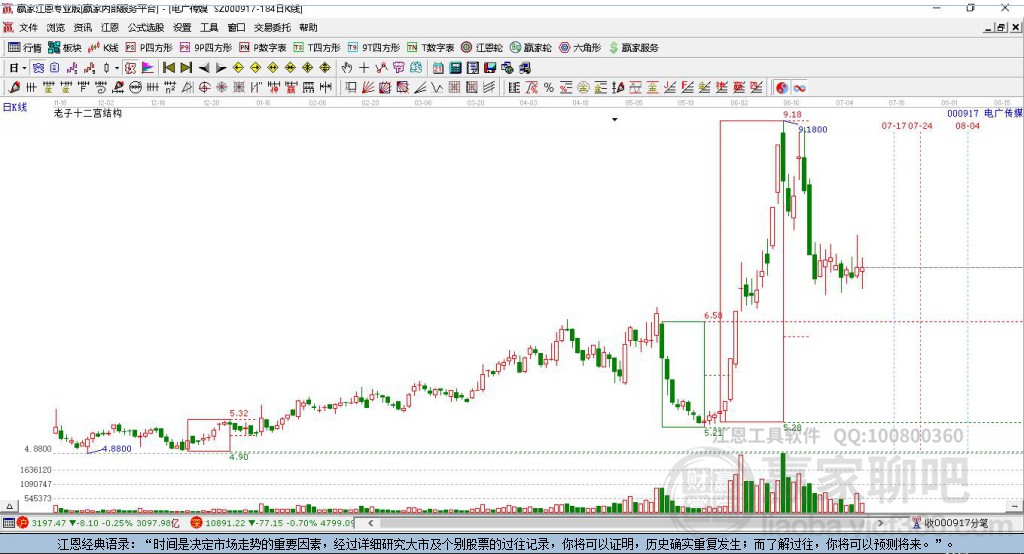The image size is (1024, 554).
Task: Open the 公式选股 menu
Action: click(x=146, y=27)
